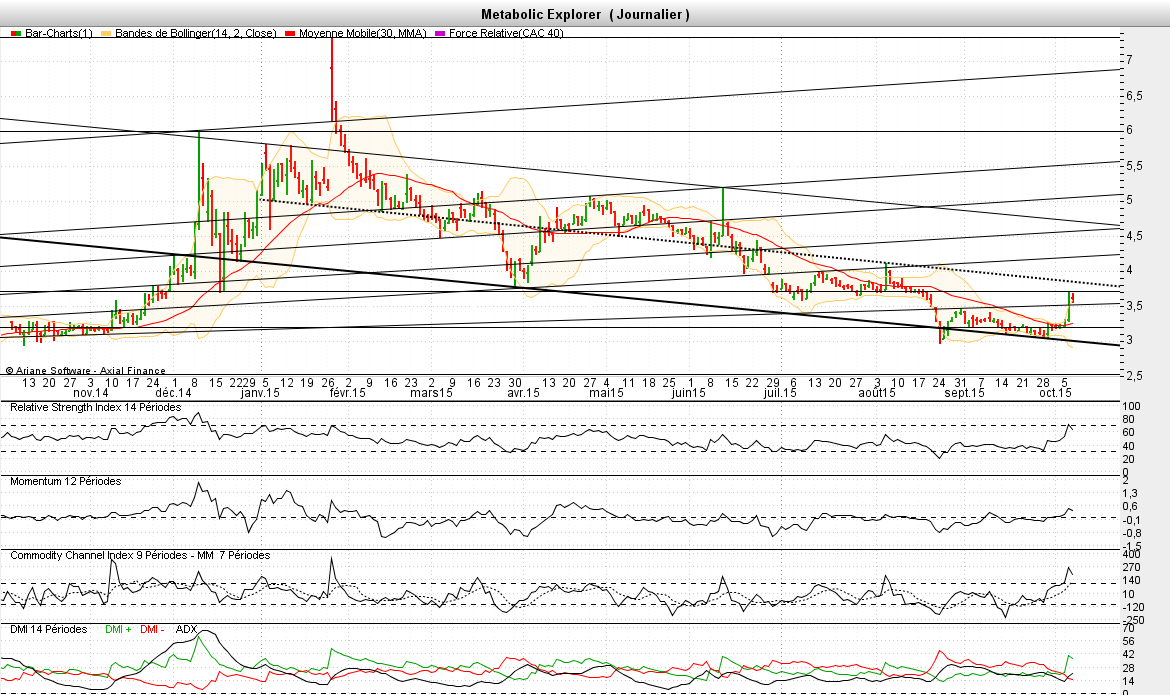The height and width of the screenshot is (695, 1170).
Task: Click the '-120' value on CCI scale
Action: point(1133,607)
